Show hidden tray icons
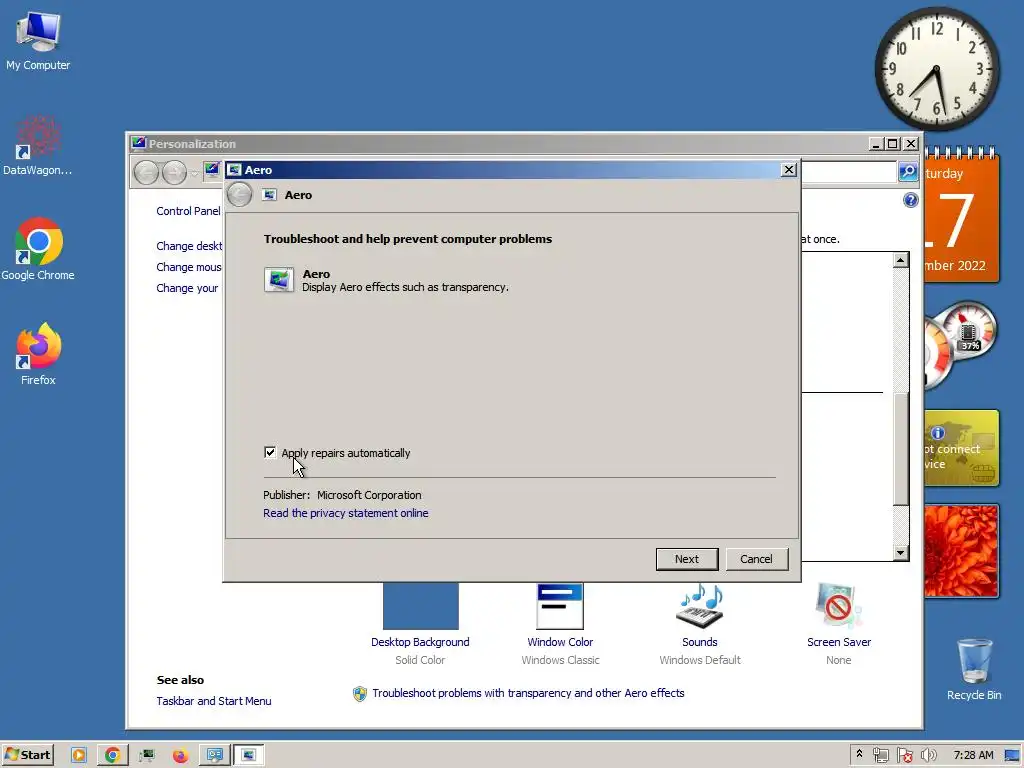The image size is (1024, 768). coord(859,755)
